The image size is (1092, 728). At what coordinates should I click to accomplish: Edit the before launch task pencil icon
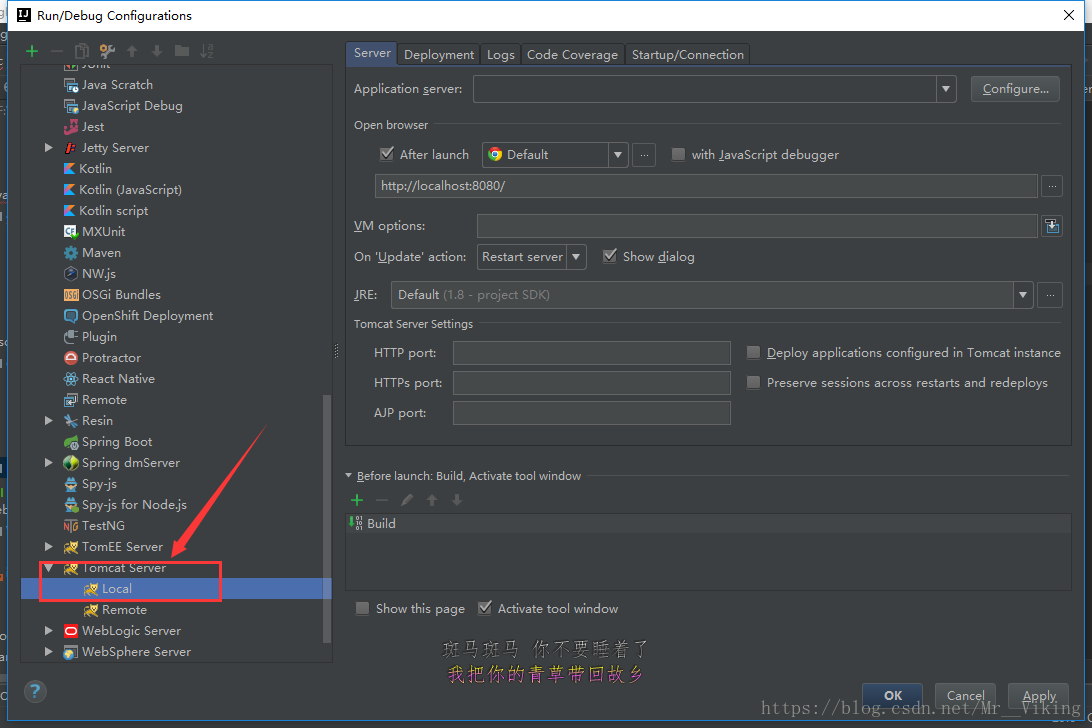pyautogui.click(x=407, y=500)
